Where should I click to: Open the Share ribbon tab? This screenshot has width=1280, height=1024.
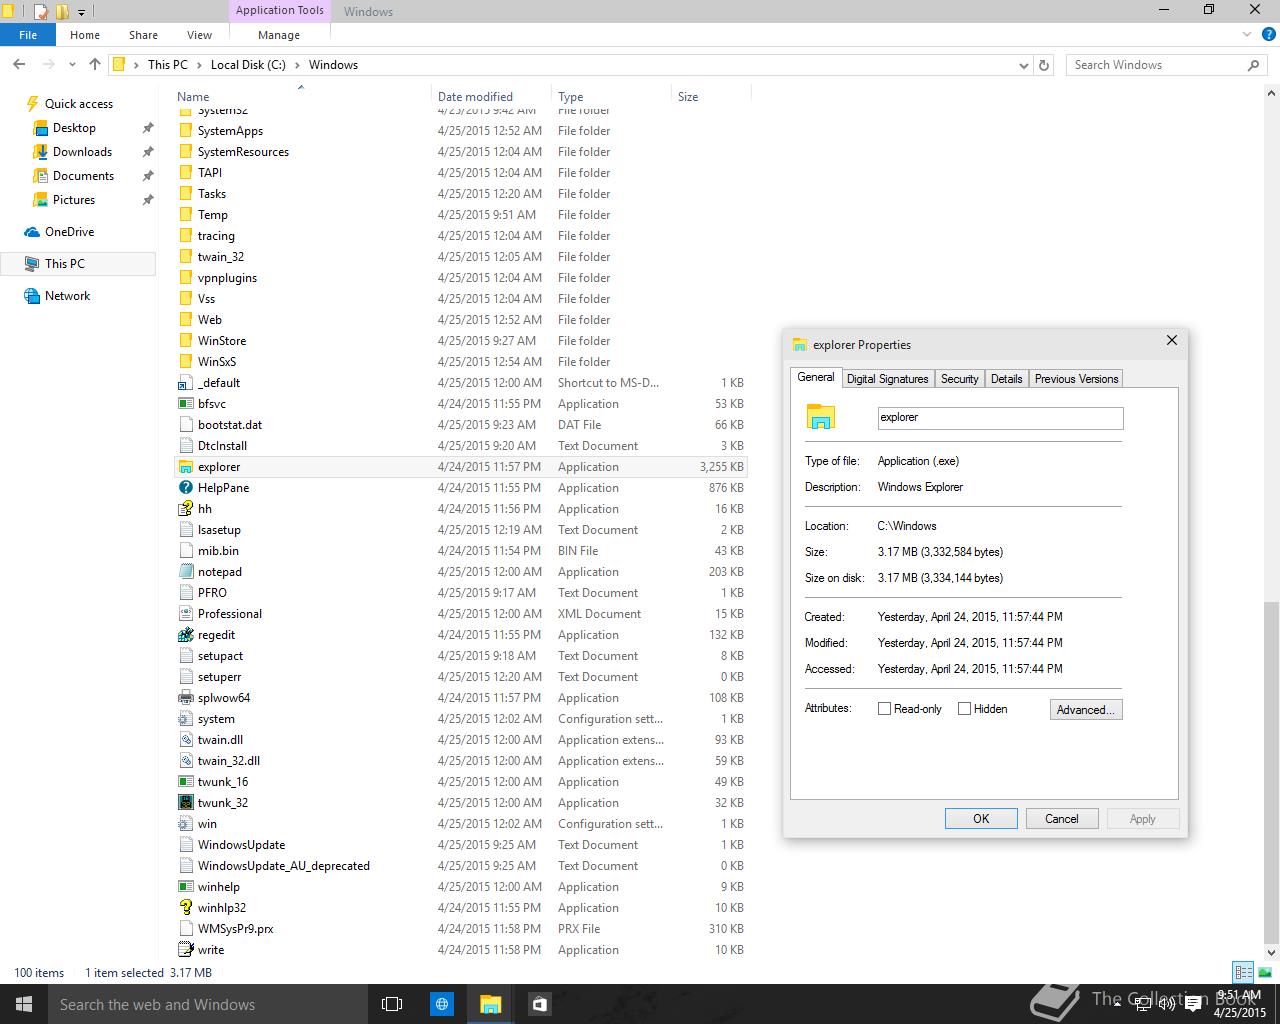pyautogui.click(x=143, y=35)
